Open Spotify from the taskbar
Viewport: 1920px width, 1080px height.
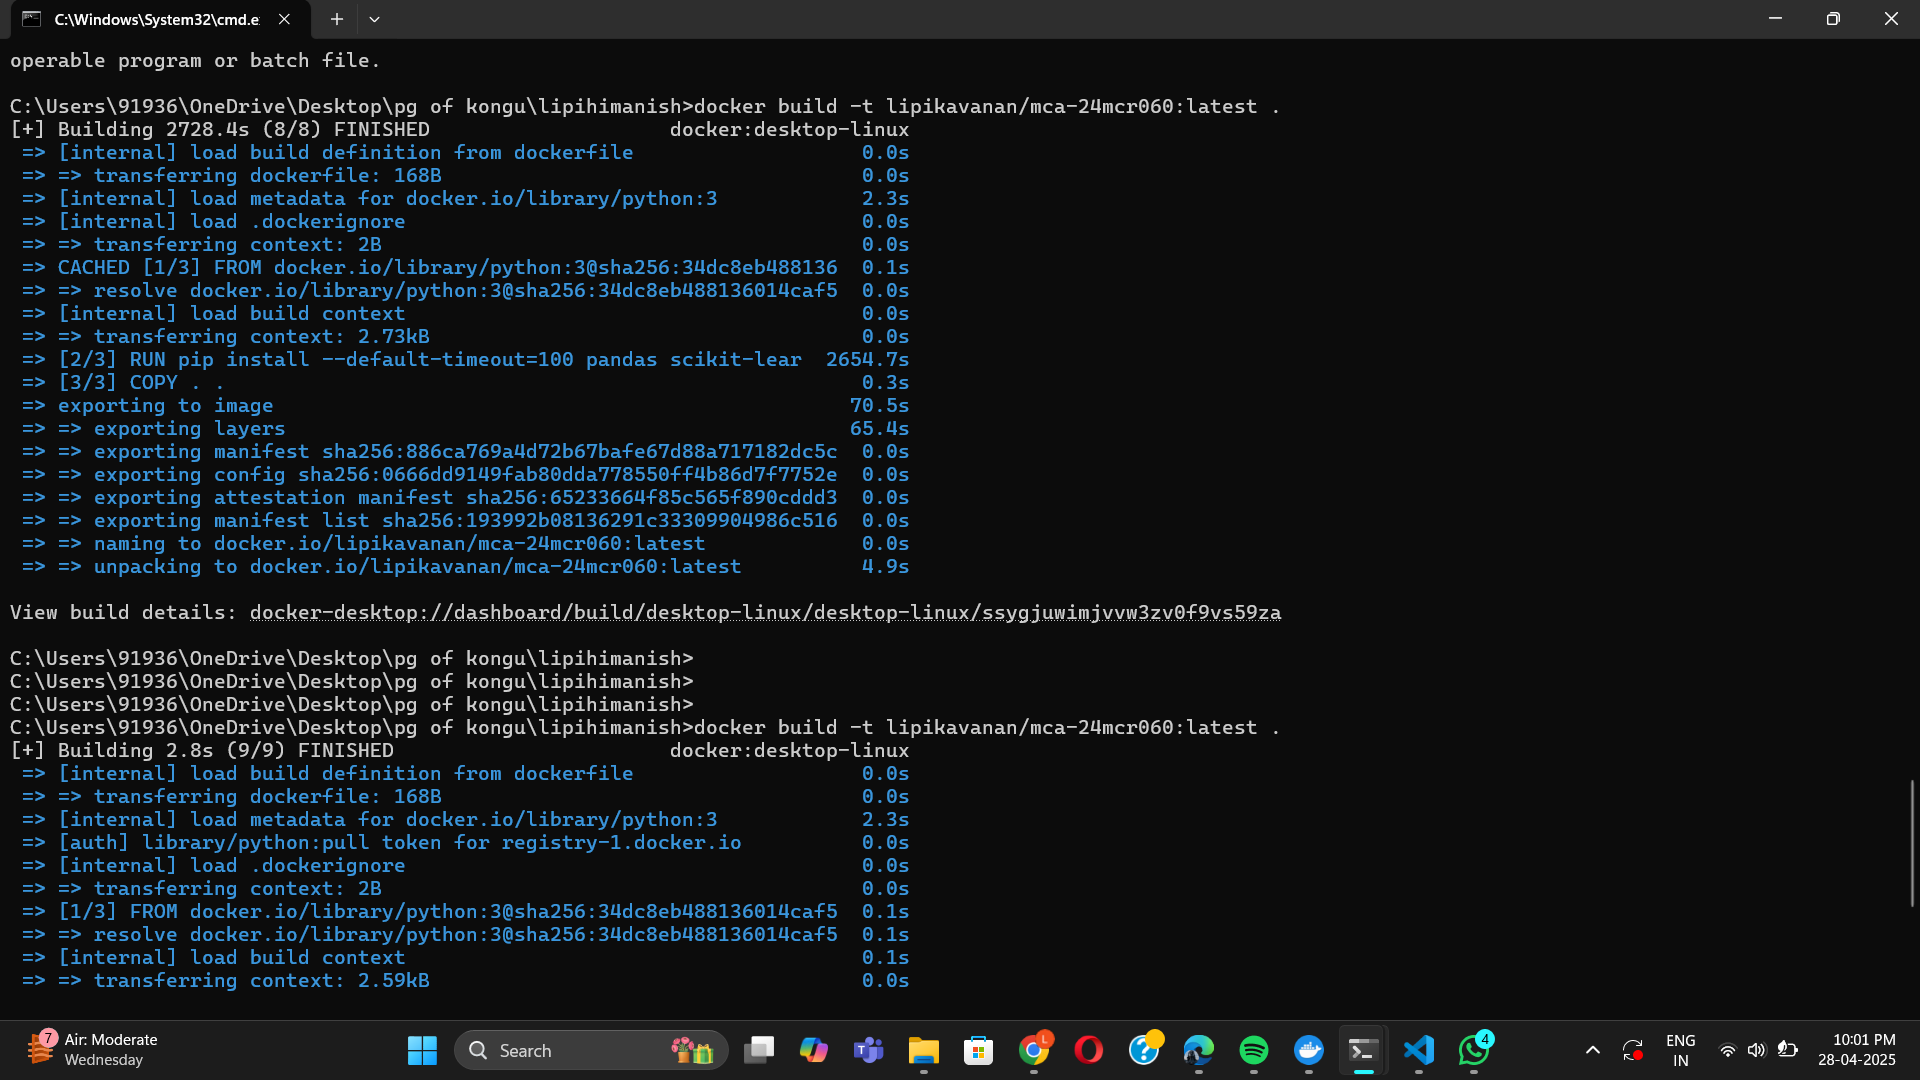(x=1253, y=1050)
